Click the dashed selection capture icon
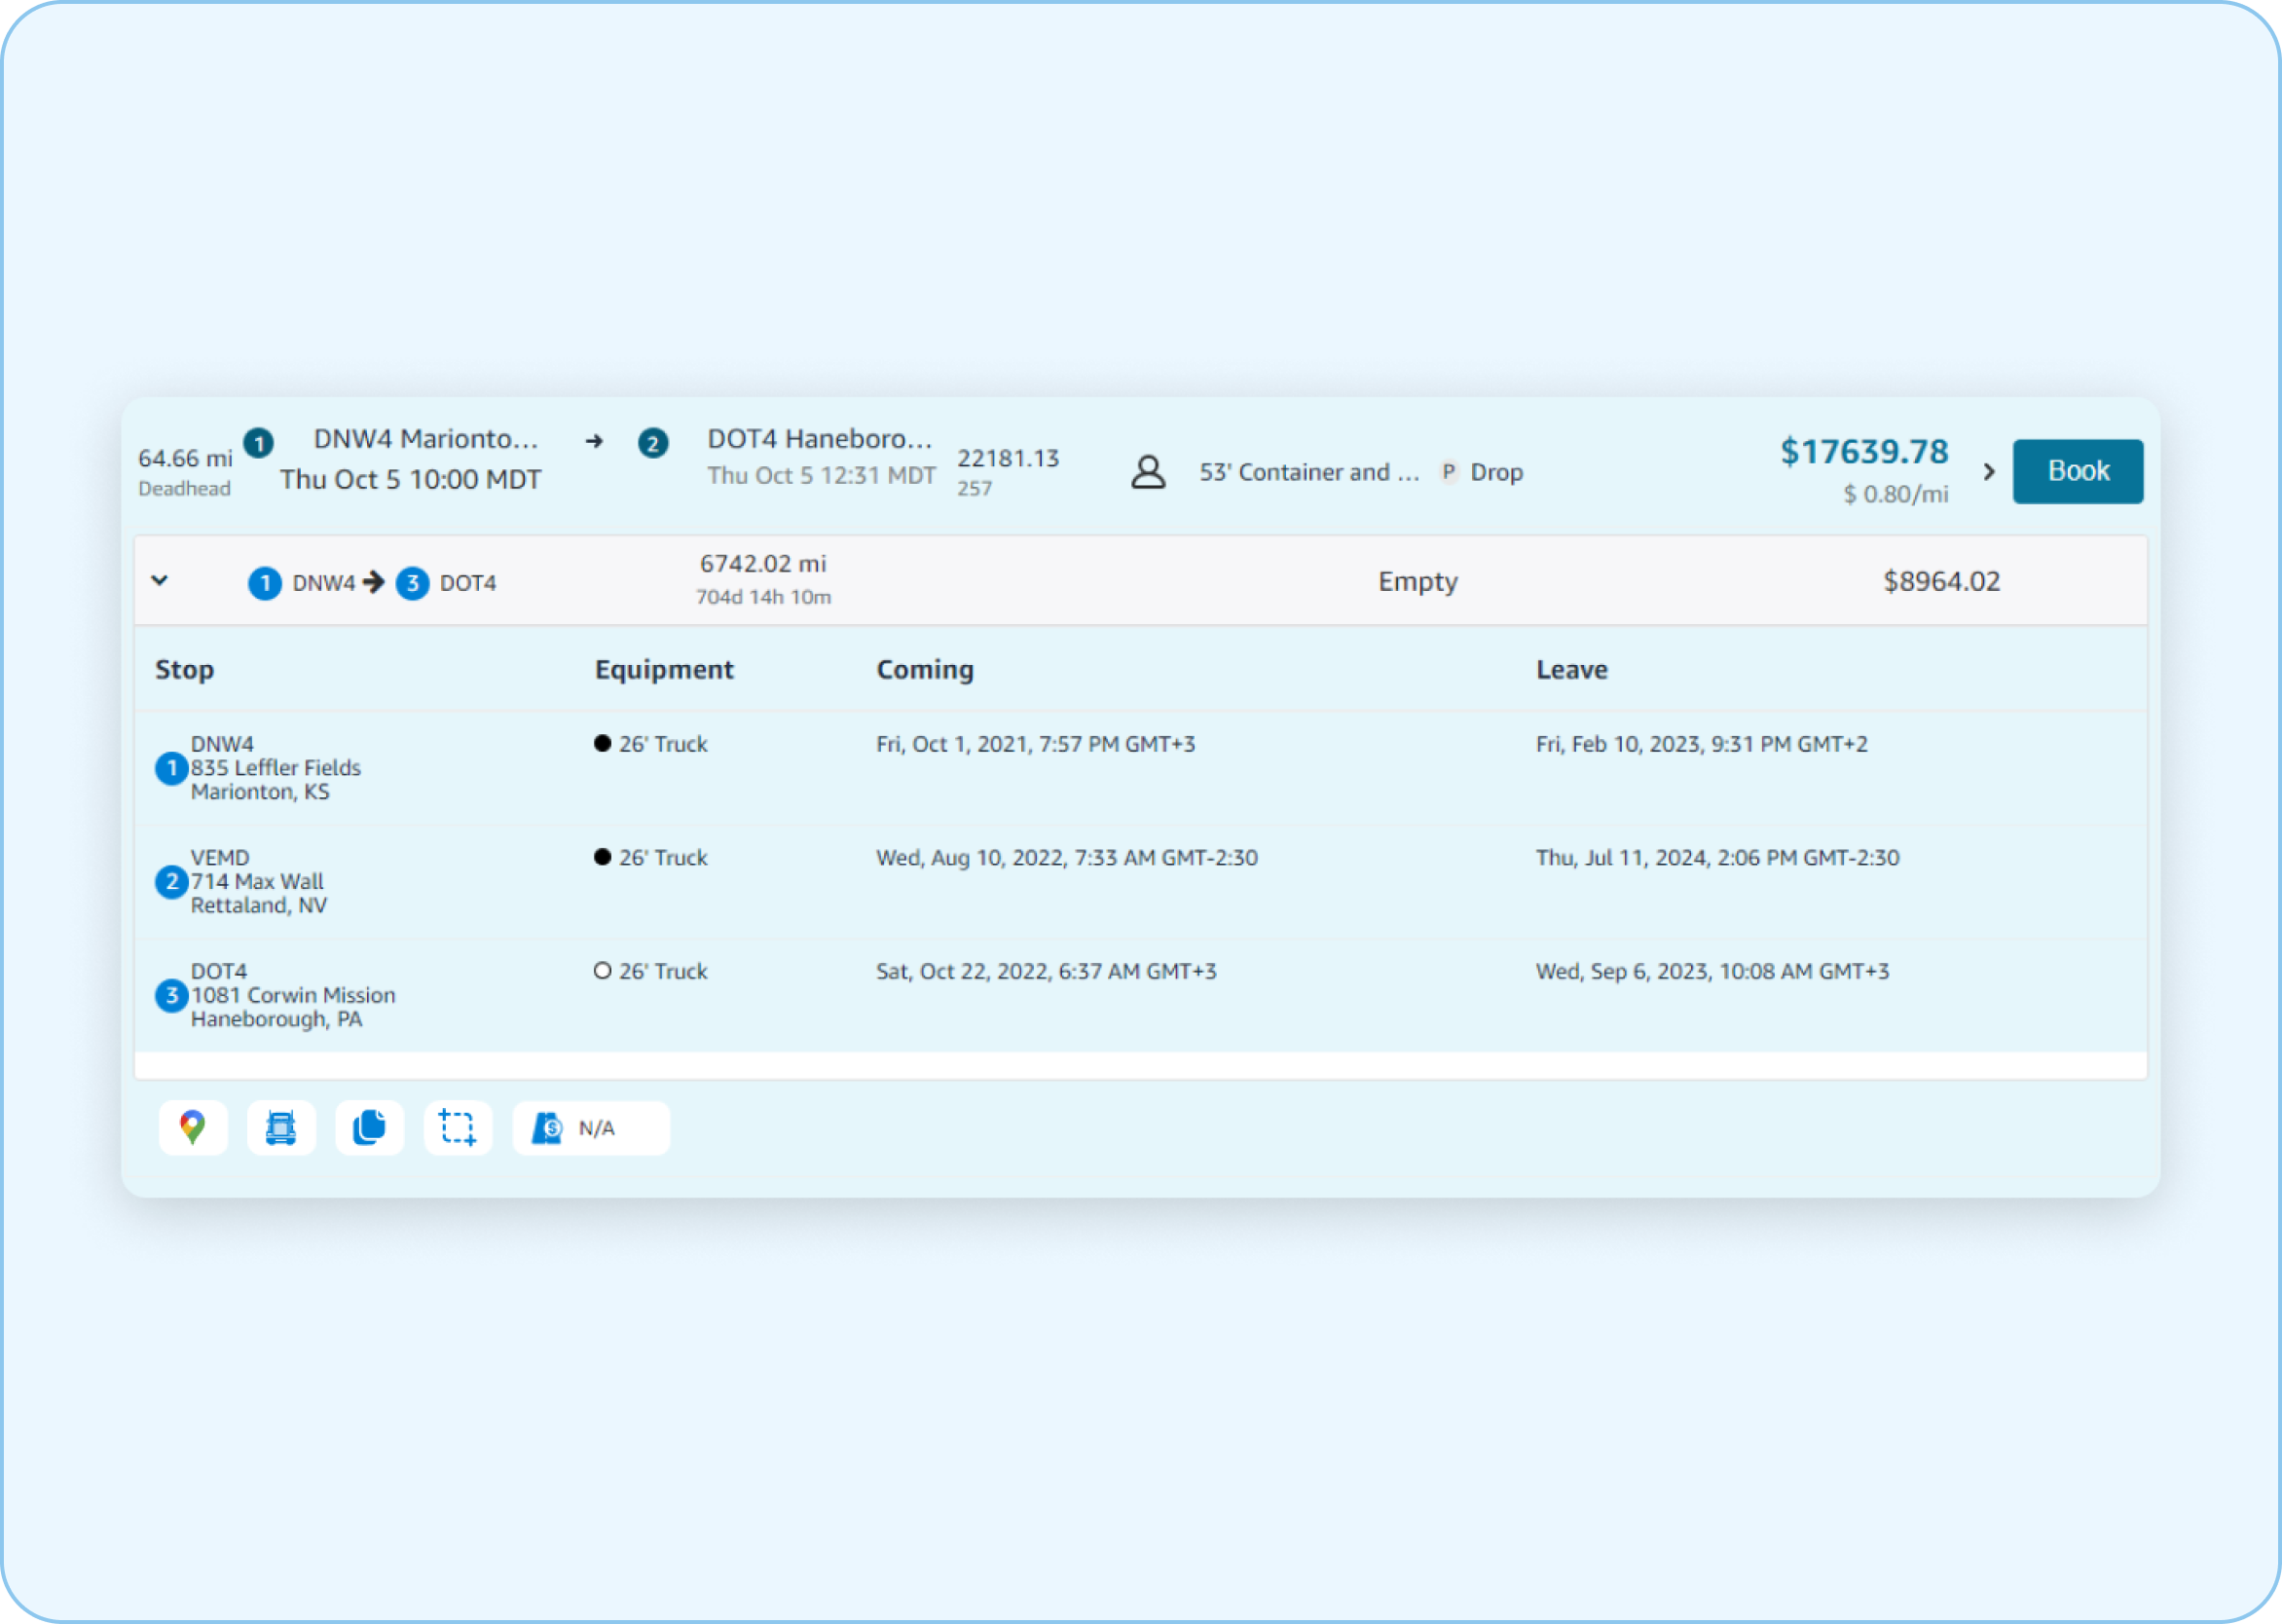The image size is (2282, 1624). coord(458,1128)
